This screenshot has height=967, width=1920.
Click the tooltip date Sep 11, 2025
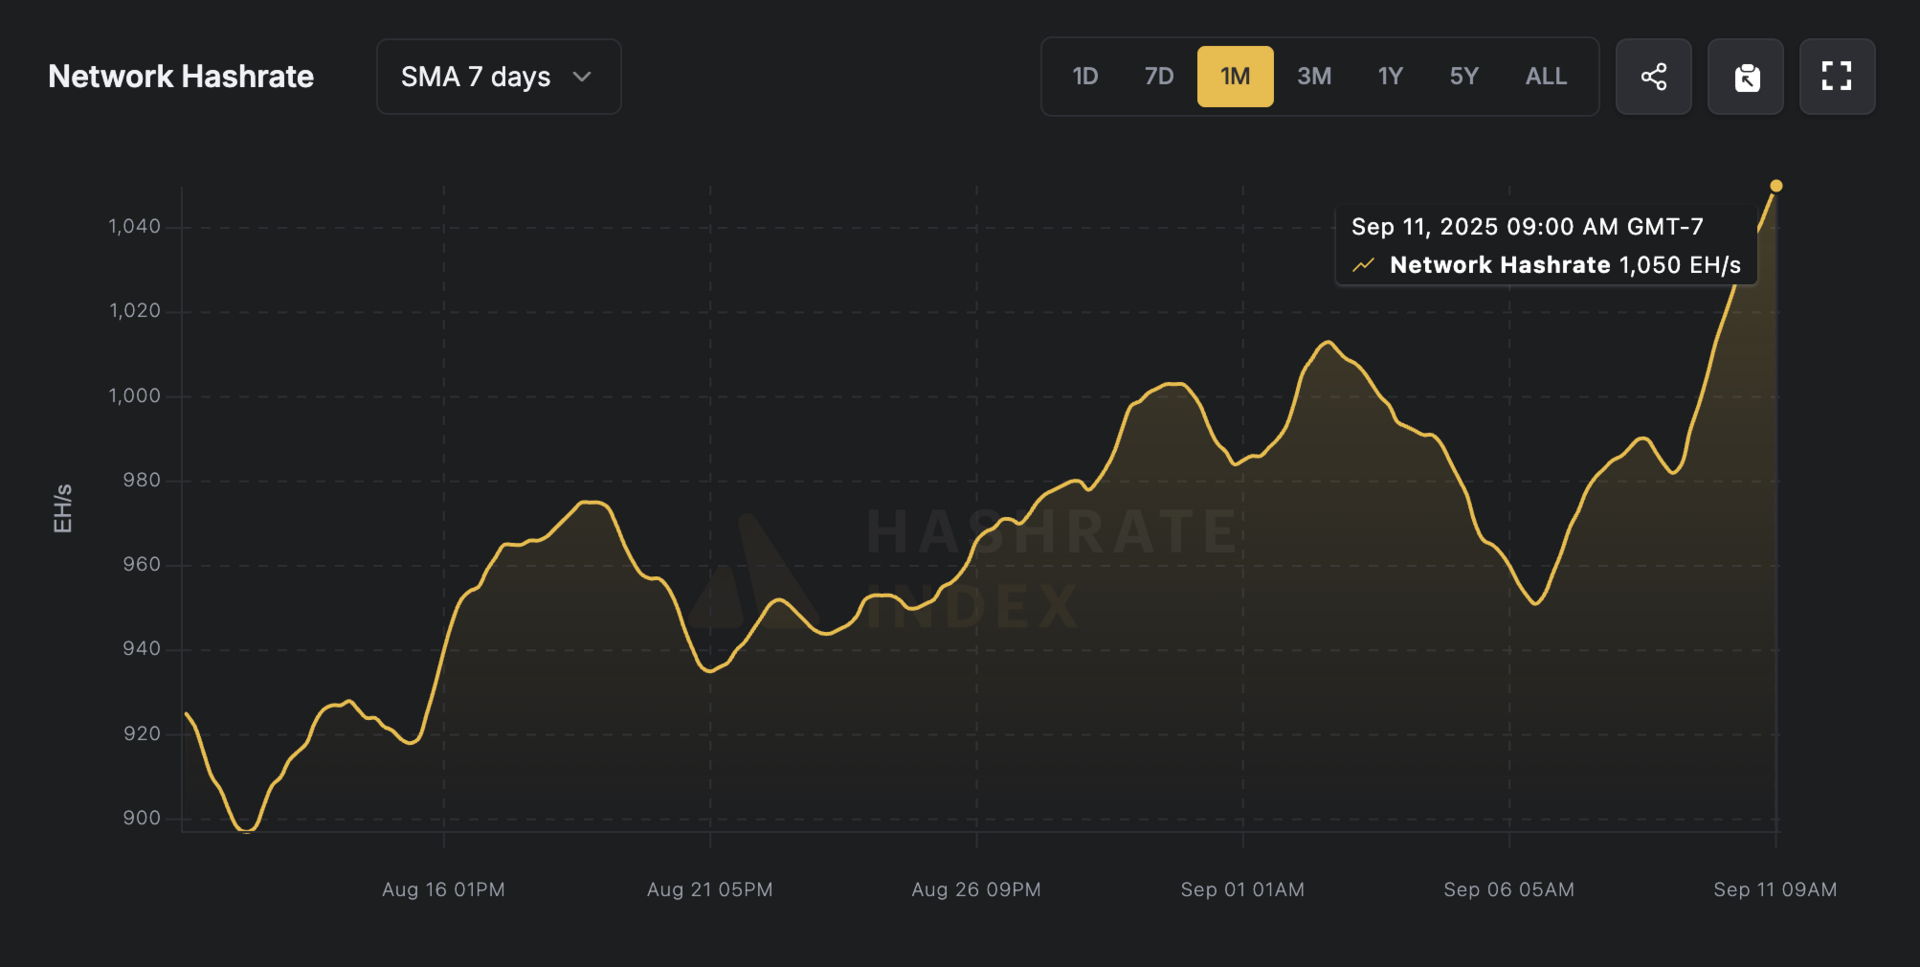[x=1424, y=227]
